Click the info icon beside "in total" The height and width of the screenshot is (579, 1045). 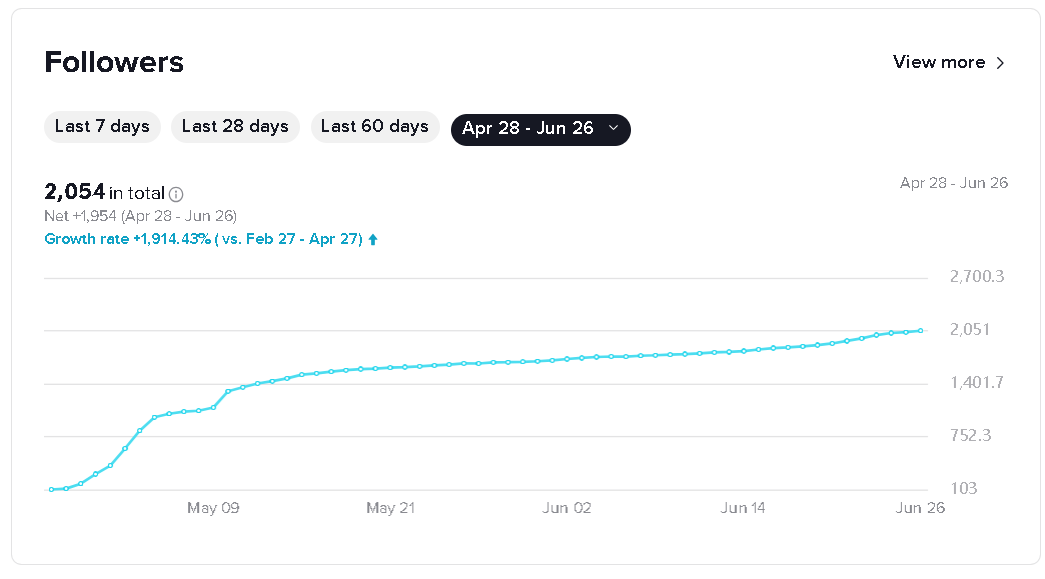click(177, 194)
